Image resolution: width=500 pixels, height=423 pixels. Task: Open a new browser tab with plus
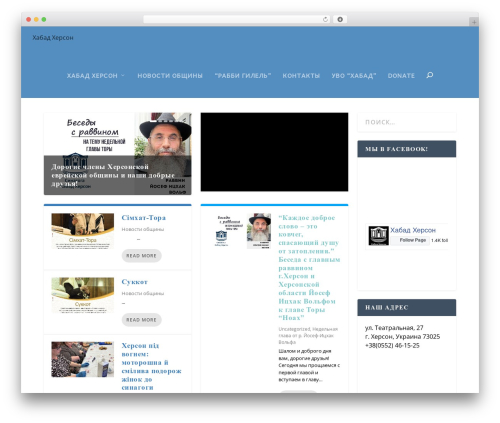pyautogui.click(x=474, y=22)
